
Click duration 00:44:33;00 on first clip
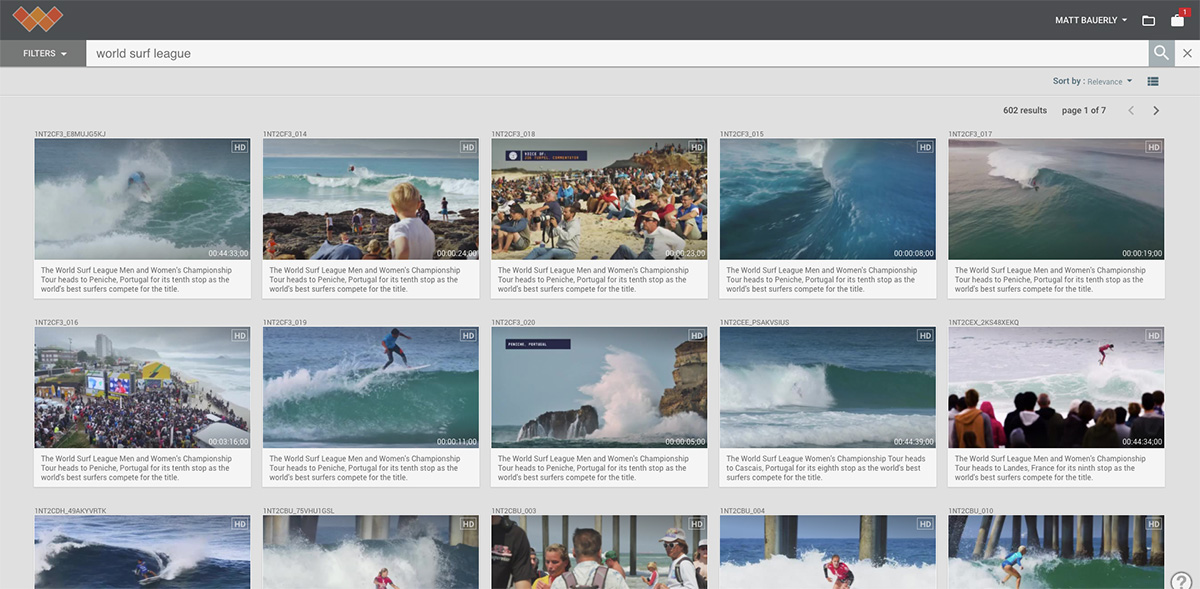coord(228,253)
